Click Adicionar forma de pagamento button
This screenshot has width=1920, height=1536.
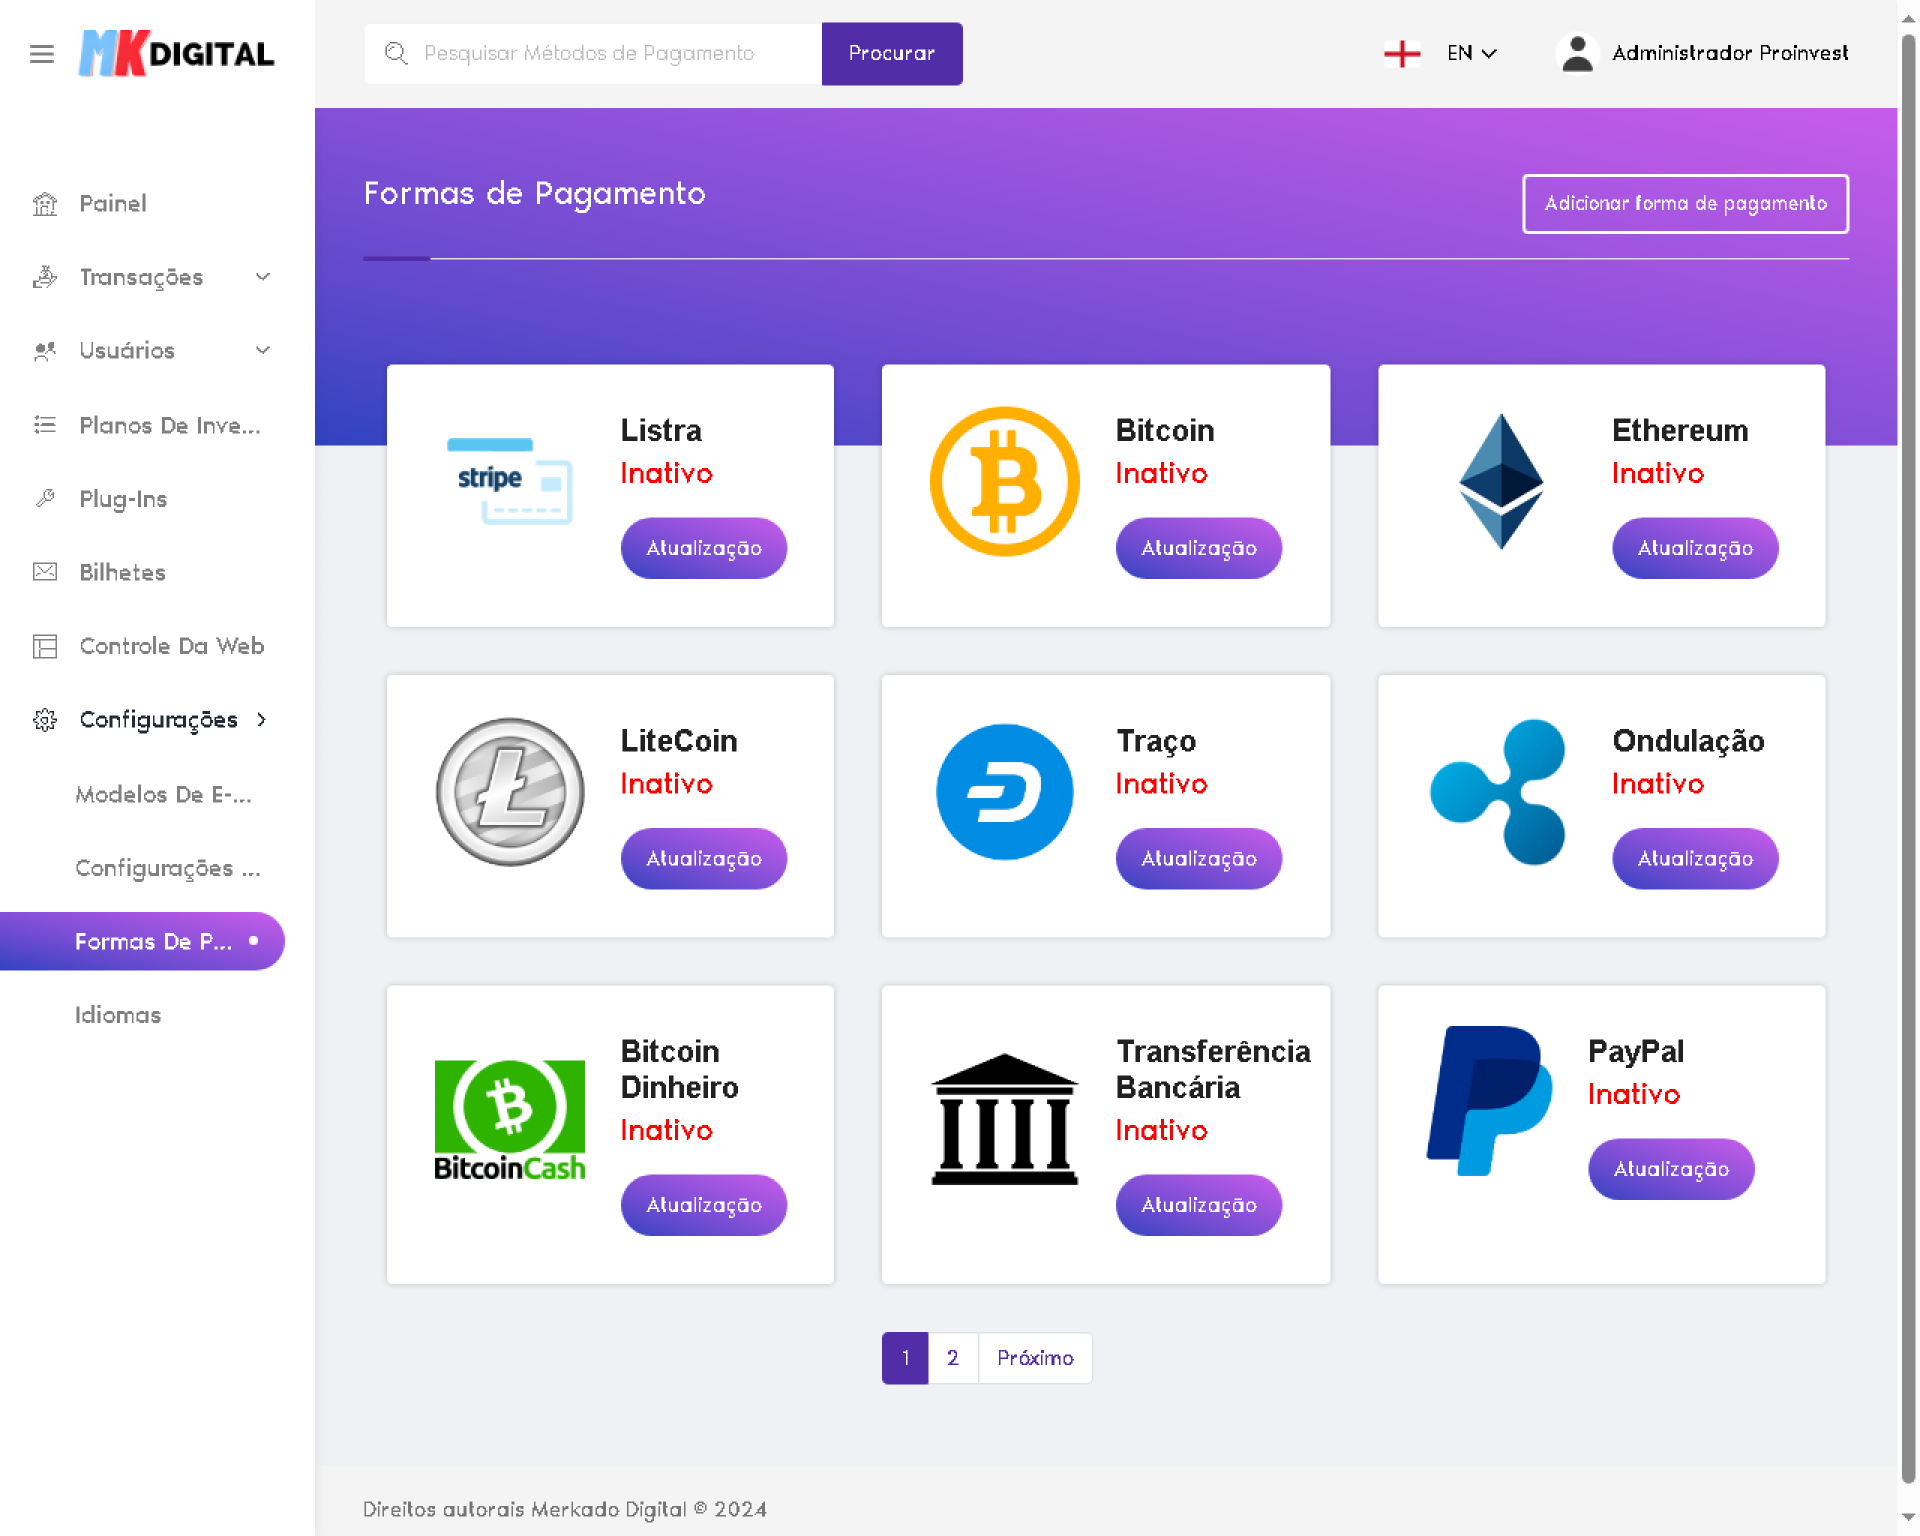[1685, 204]
